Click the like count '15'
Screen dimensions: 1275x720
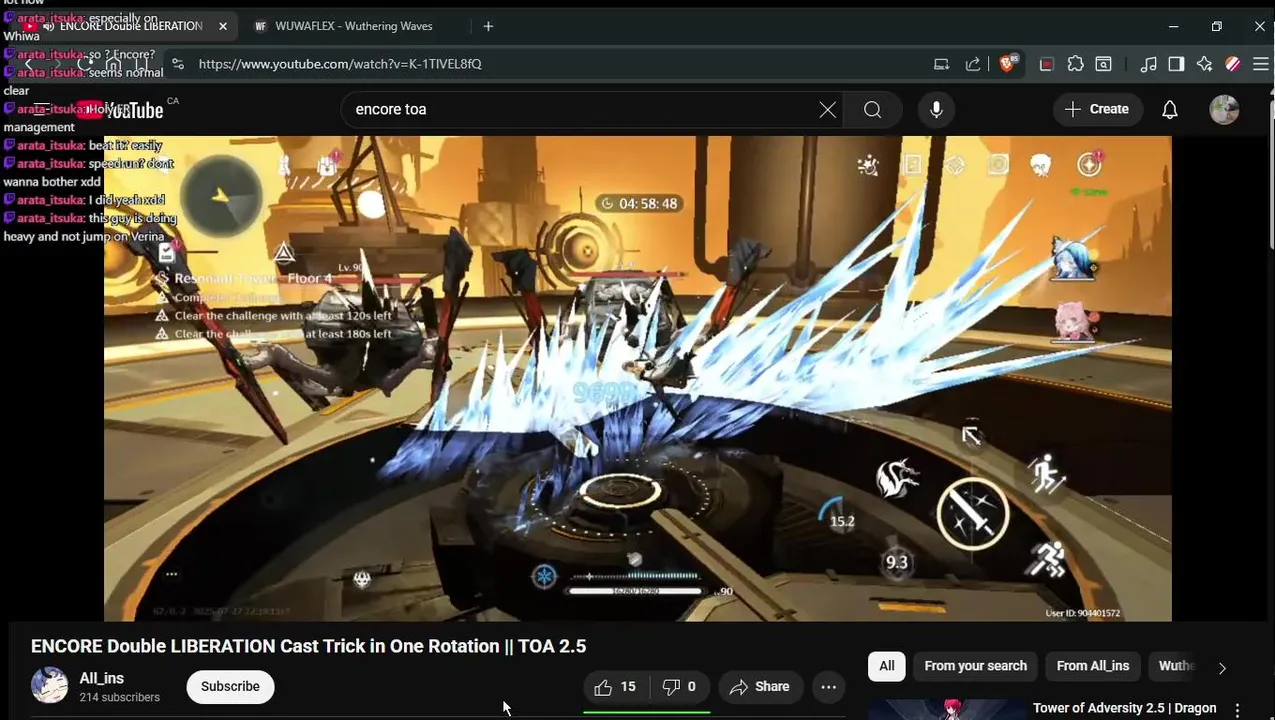tap(628, 687)
